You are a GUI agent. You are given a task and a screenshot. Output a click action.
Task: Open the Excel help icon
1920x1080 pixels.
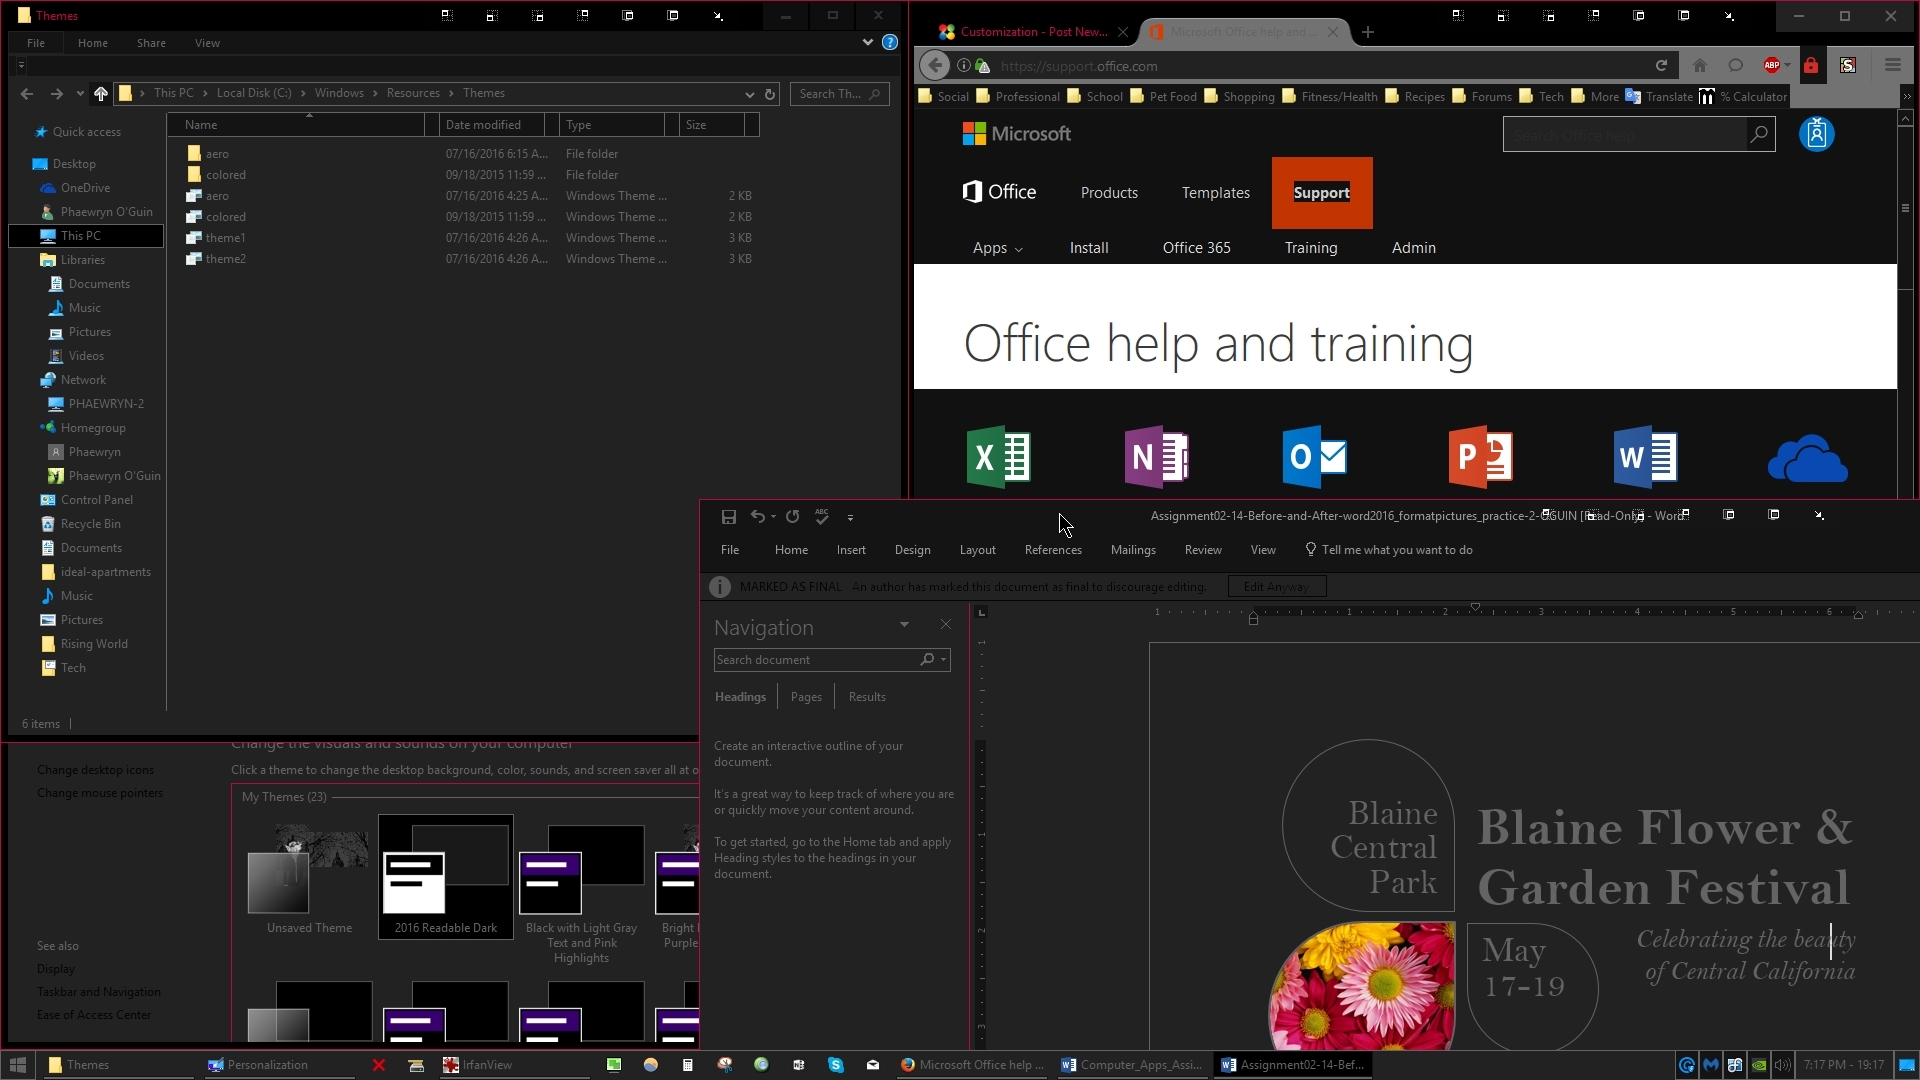click(999, 457)
